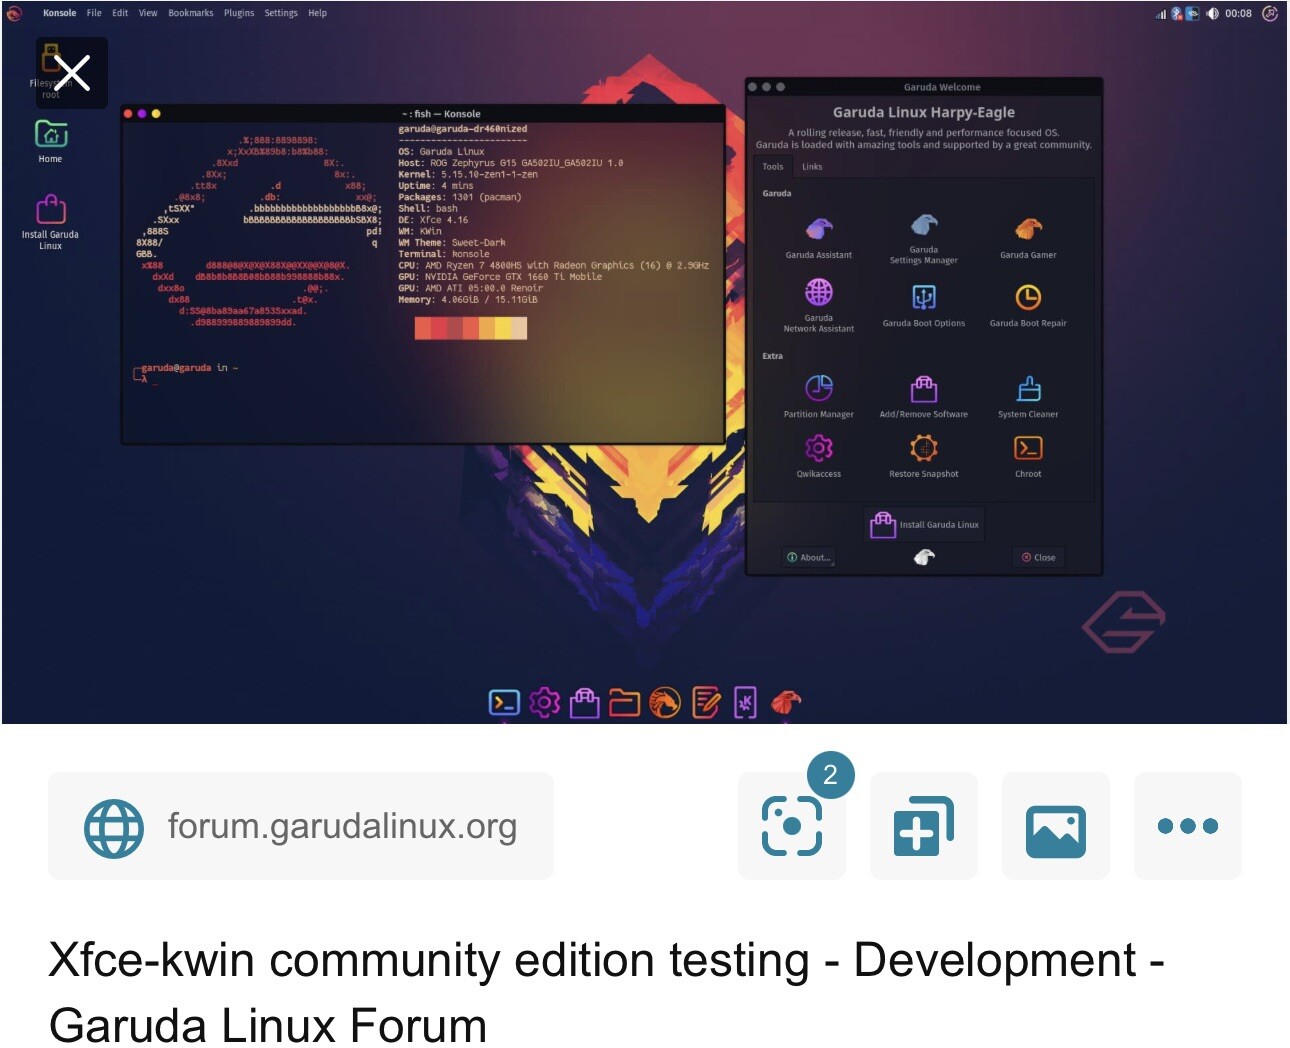1290x1048 pixels.
Task: Open Garuda Assistant in the Welcome window
Action: 819,238
